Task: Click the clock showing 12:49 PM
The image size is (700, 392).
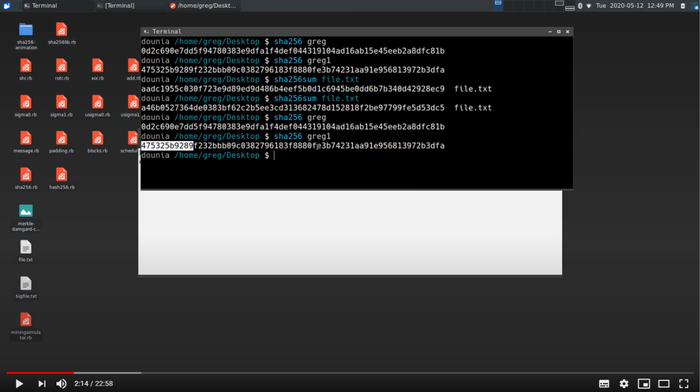Action: click(635, 6)
